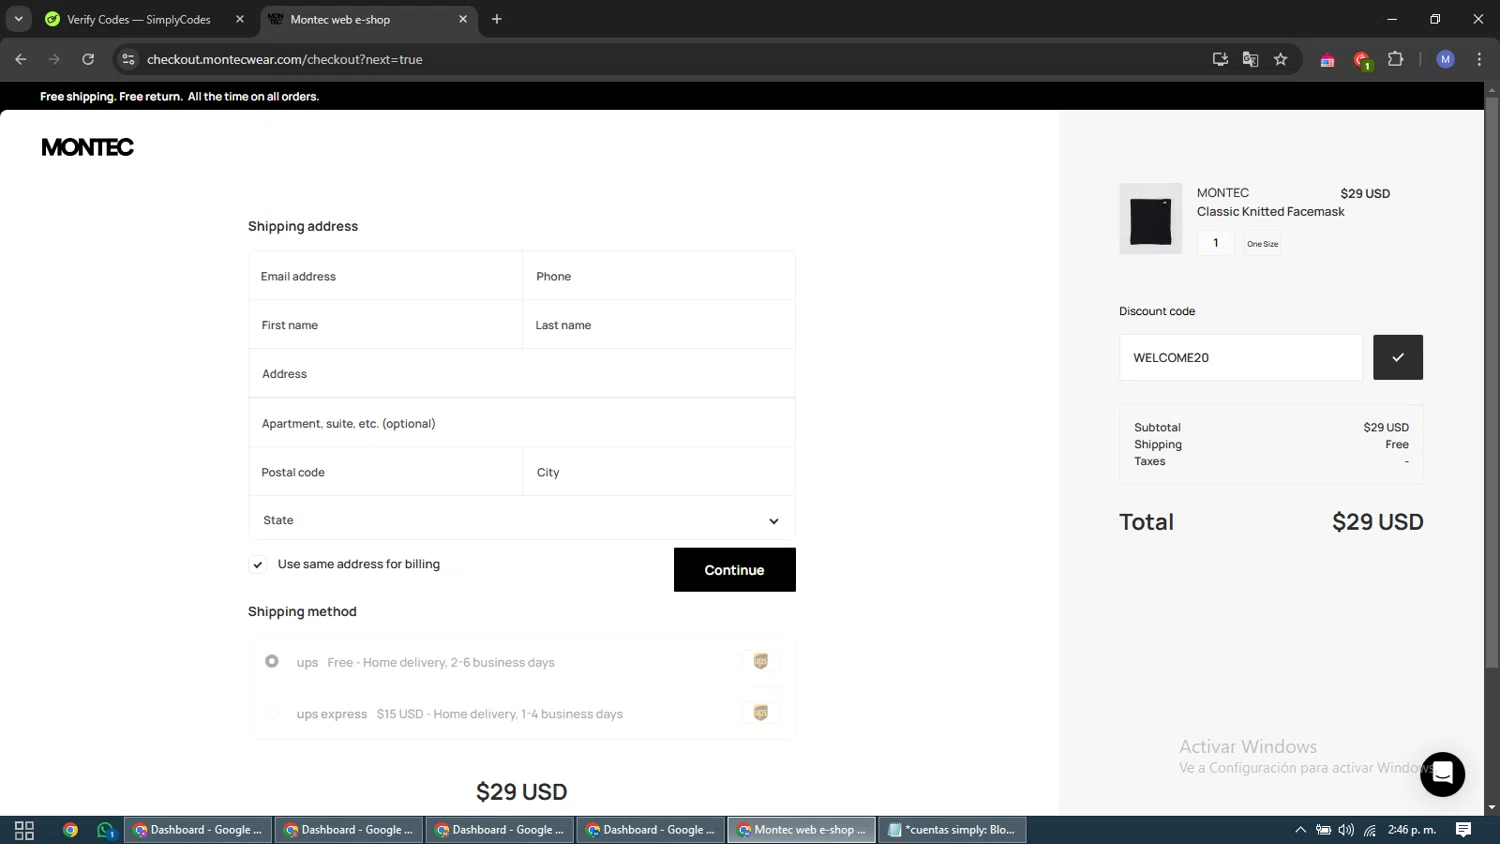Open Montec web e-shop taskbar window
The width and height of the screenshot is (1500, 844).
coord(802,830)
